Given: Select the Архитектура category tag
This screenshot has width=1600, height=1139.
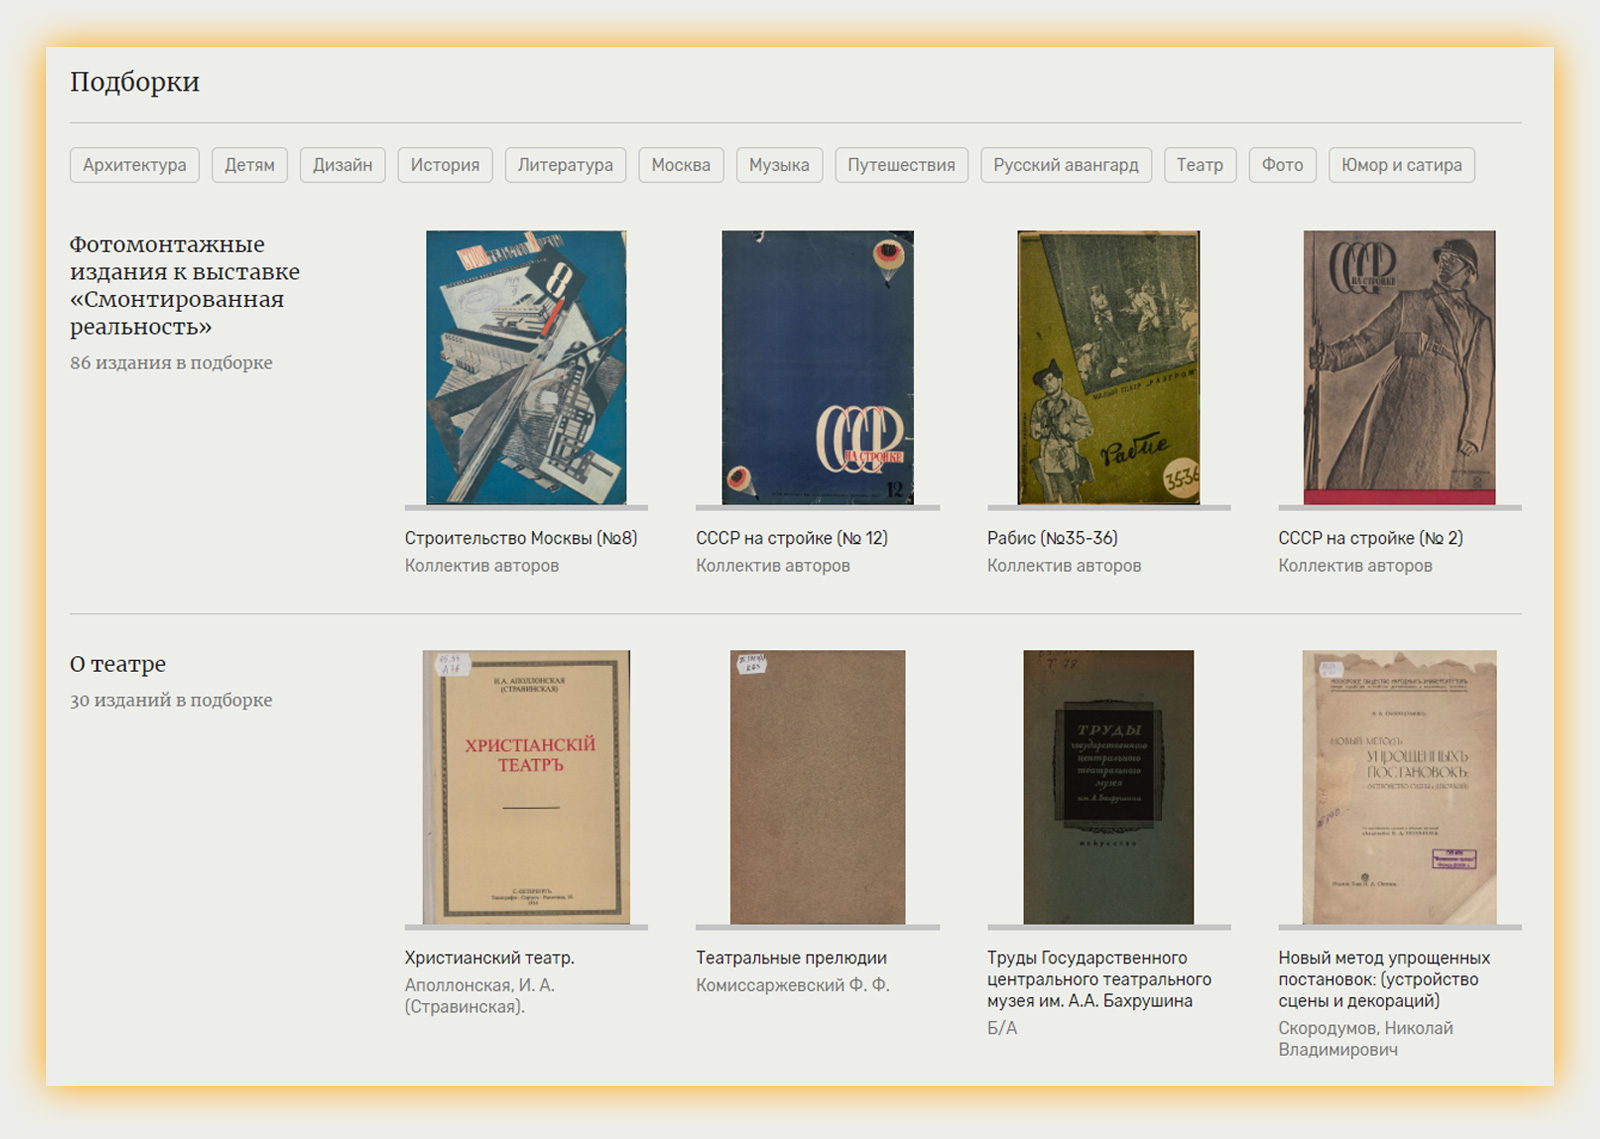Looking at the screenshot, I should [134, 165].
